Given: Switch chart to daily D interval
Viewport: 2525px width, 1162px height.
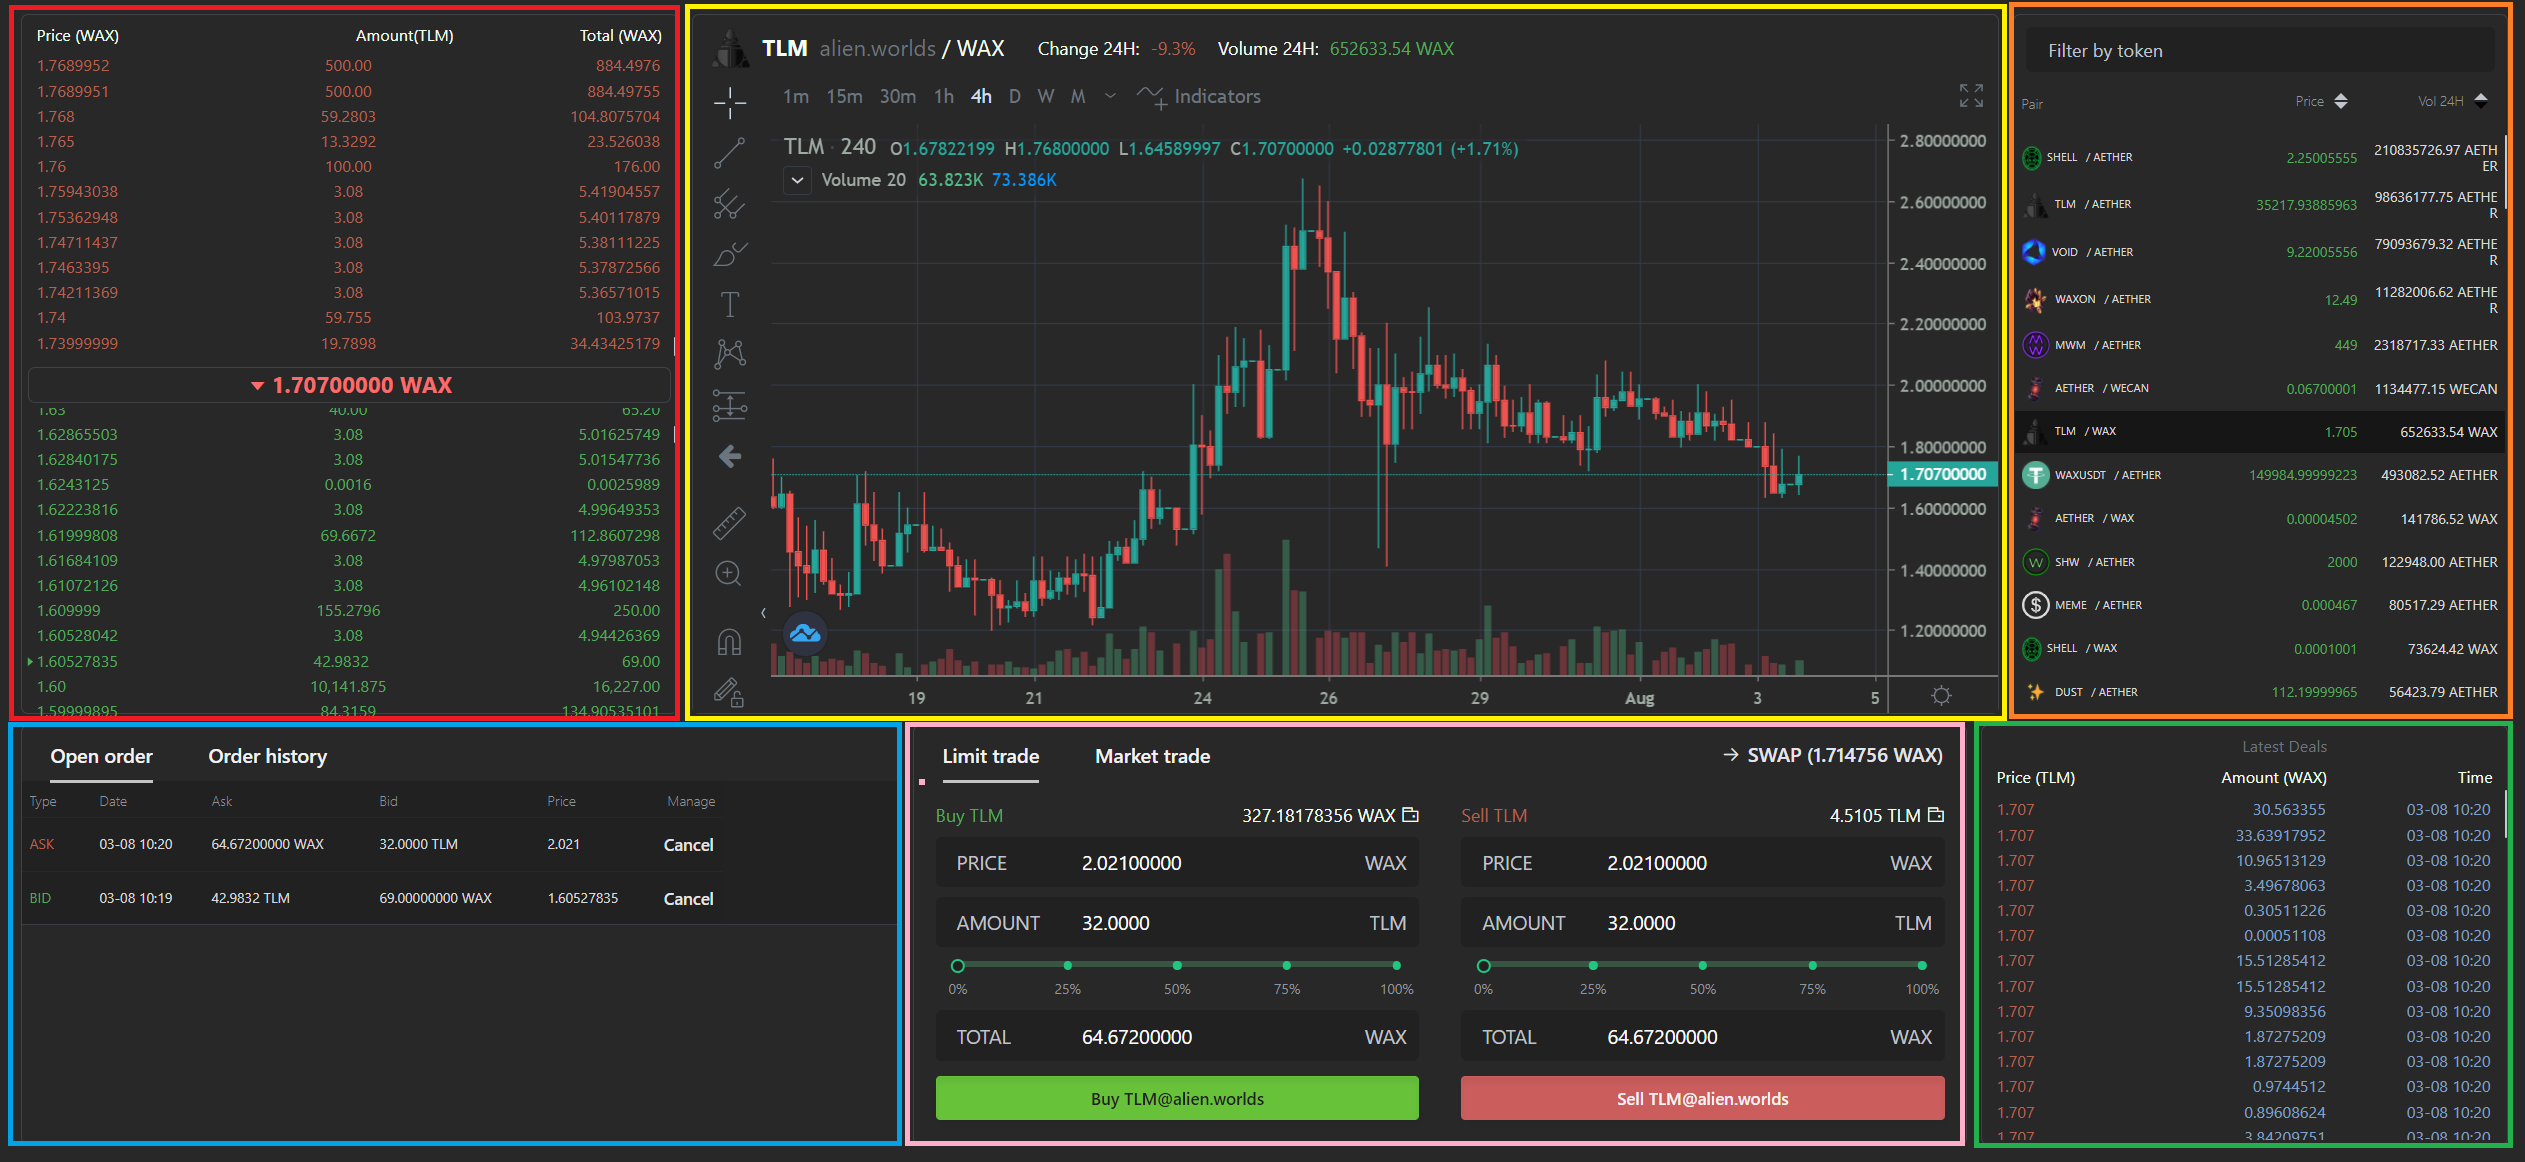Looking at the screenshot, I should (x=1015, y=97).
